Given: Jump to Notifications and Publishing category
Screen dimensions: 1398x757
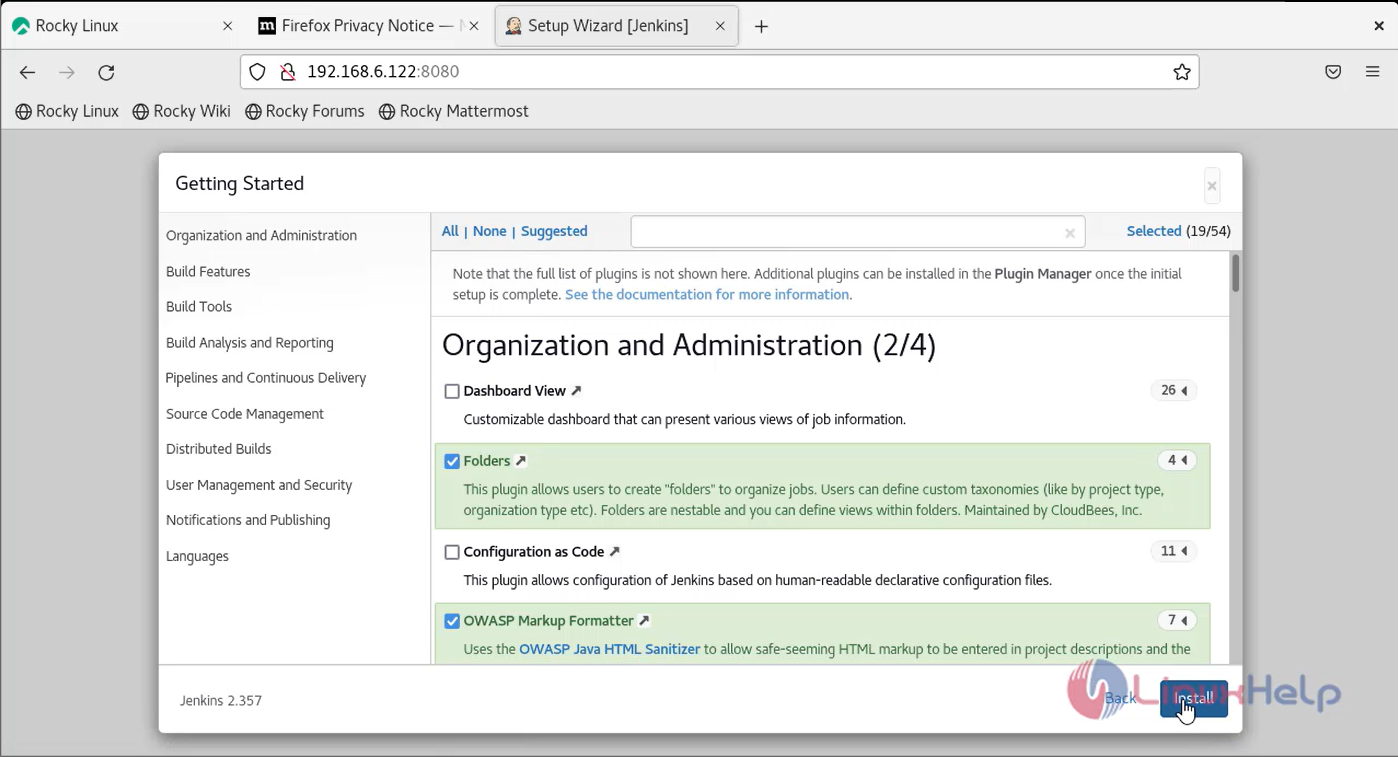Looking at the screenshot, I should coord(248,520).
